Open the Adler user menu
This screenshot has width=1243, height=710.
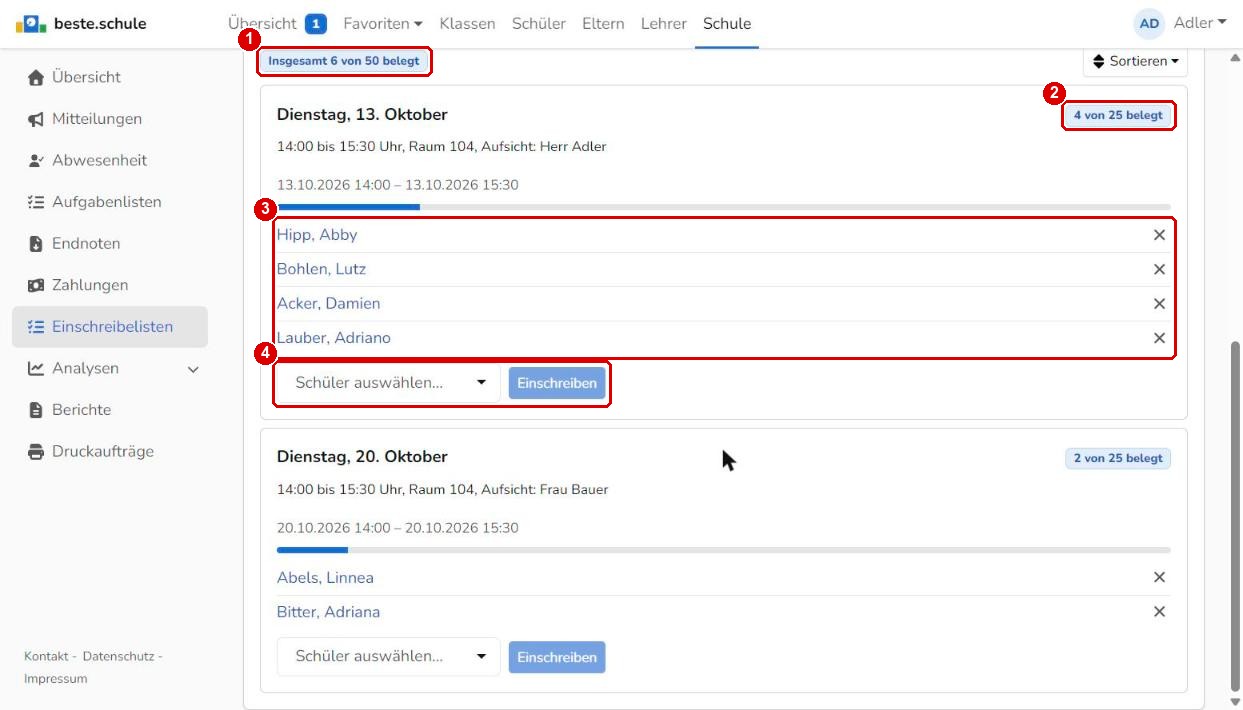click(x=1200, y=23)
